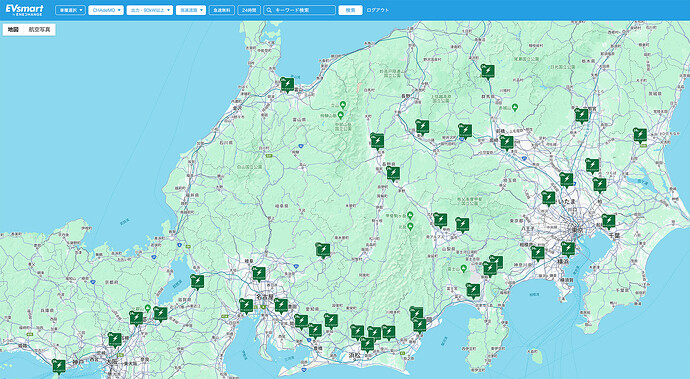Select charger marker at 高崎
The image size is (690, 379).
click(506, 142)
